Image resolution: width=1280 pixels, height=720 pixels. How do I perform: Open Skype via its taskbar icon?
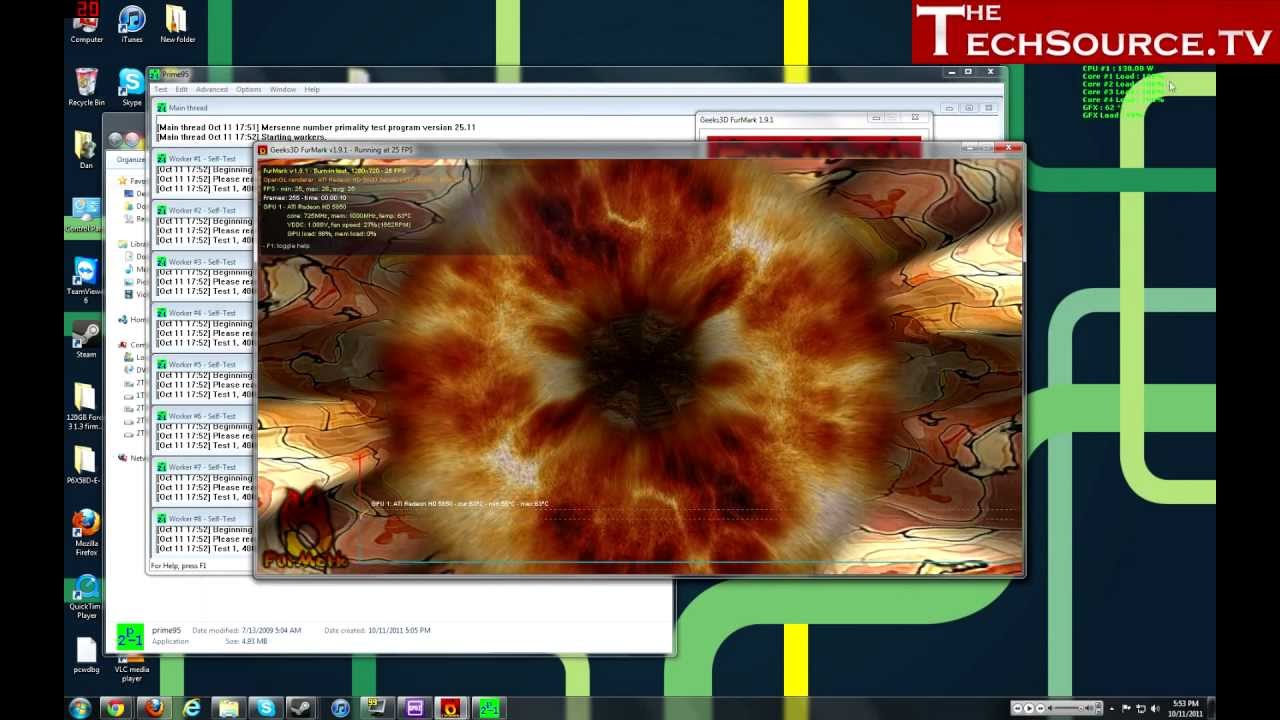pos(265,708)
